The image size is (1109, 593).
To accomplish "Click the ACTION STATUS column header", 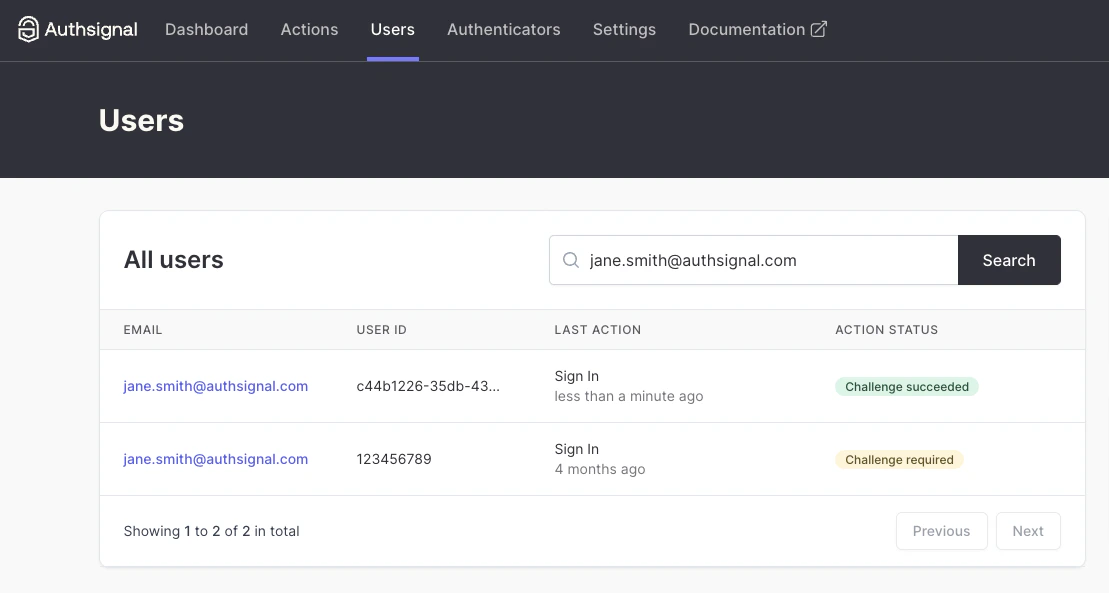I will pos(886,330).
